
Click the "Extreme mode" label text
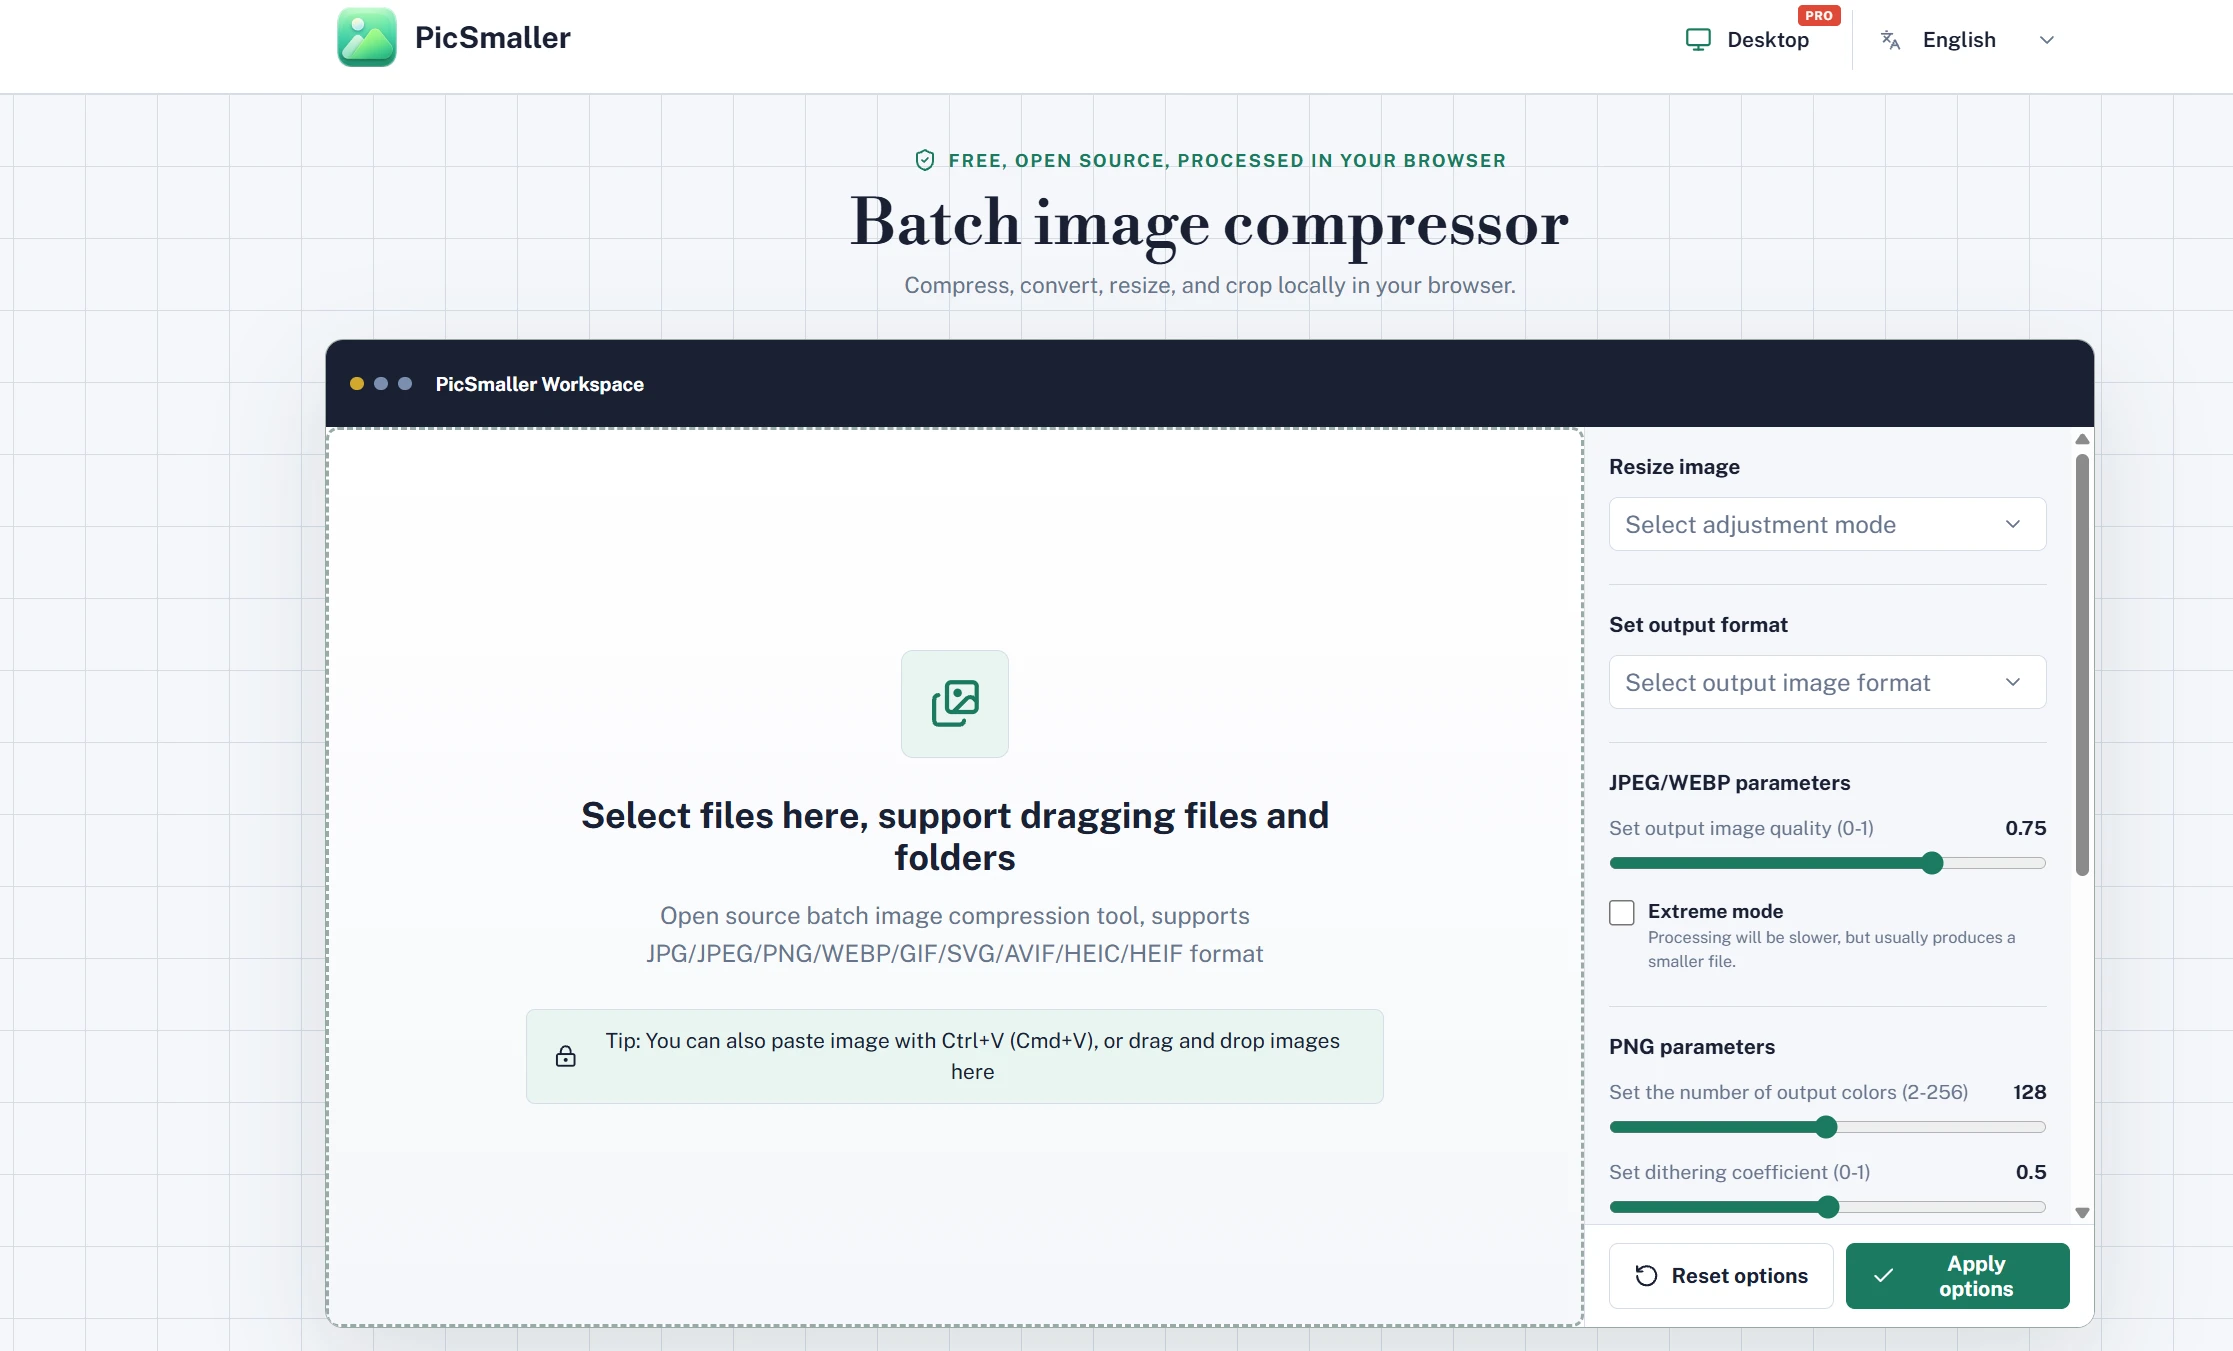coord(1715,911)
